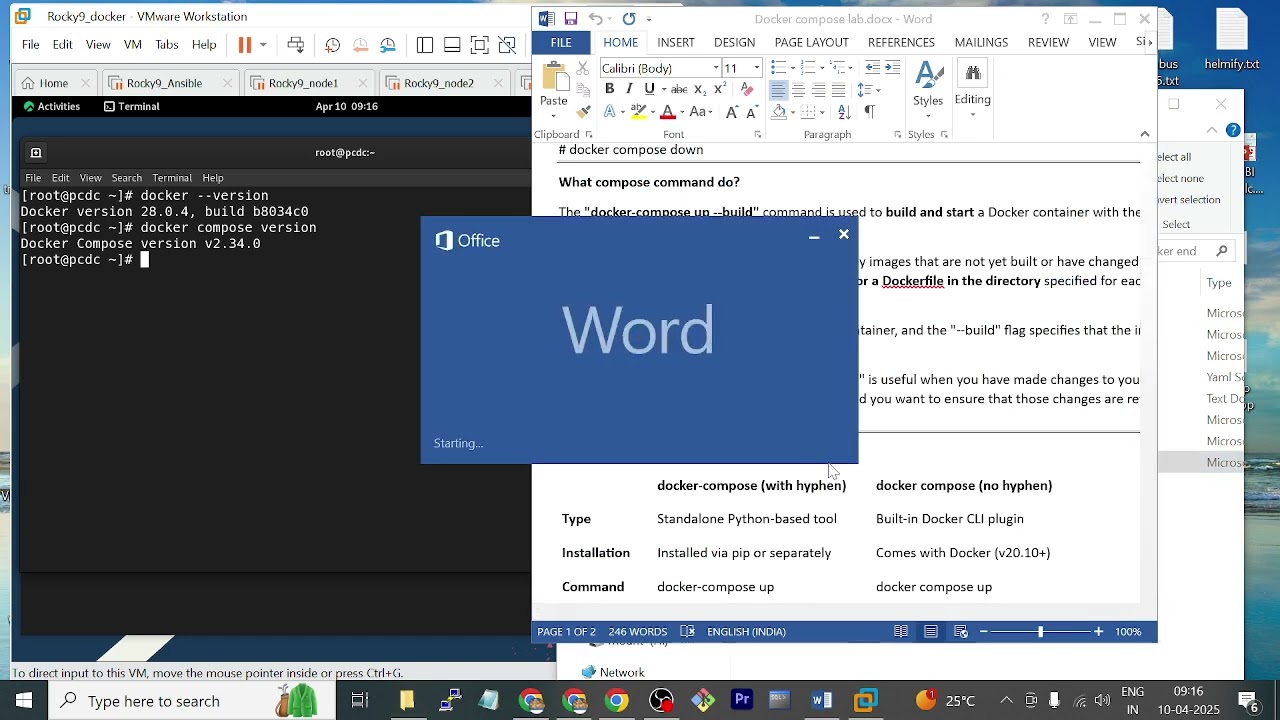
Task: Open the bullets list dropdown
Action: (x=792, y=68)
